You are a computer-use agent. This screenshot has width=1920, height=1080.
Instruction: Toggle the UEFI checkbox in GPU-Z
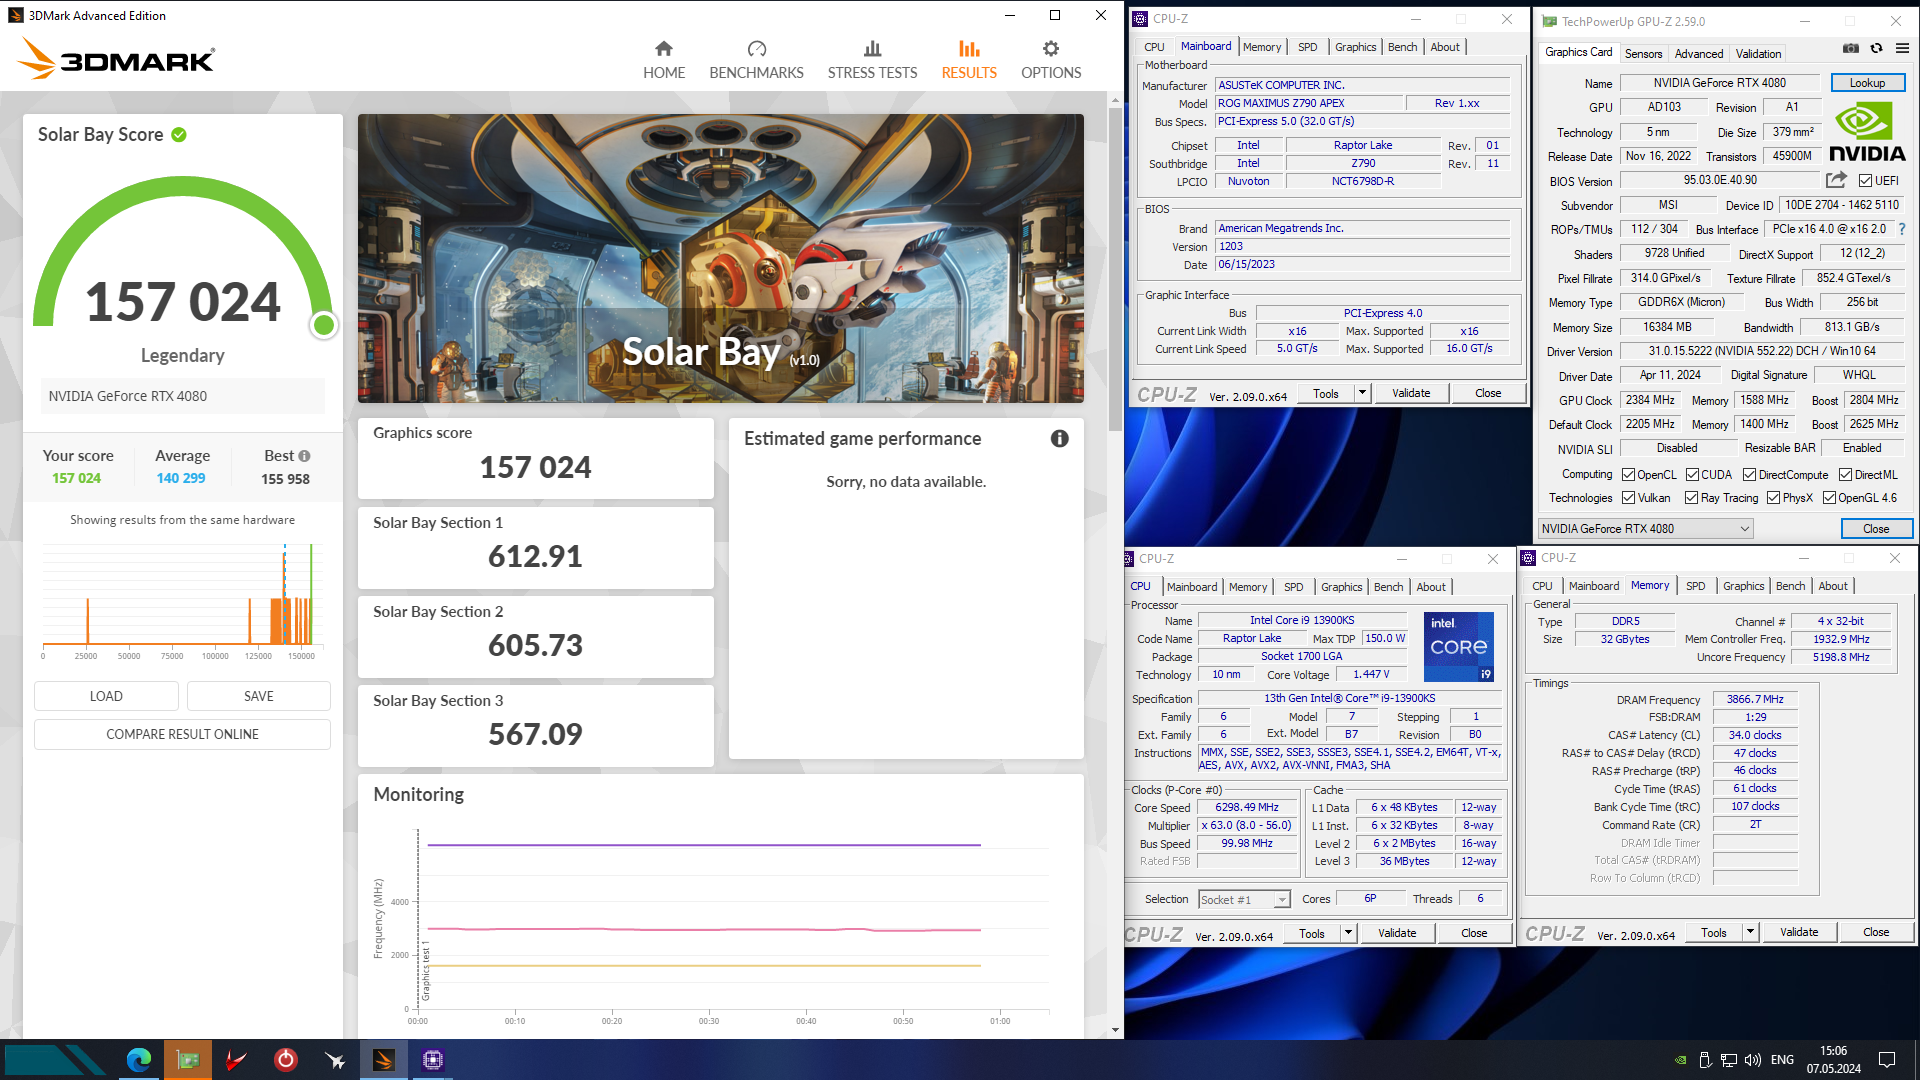coord(1865,181)
